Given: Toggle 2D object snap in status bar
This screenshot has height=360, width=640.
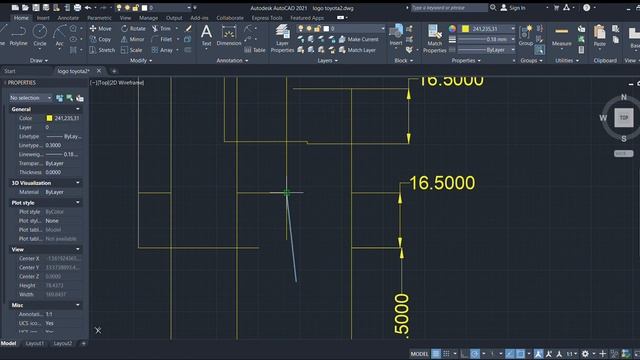Looking at the screenshot, I should tap(520, 353).
